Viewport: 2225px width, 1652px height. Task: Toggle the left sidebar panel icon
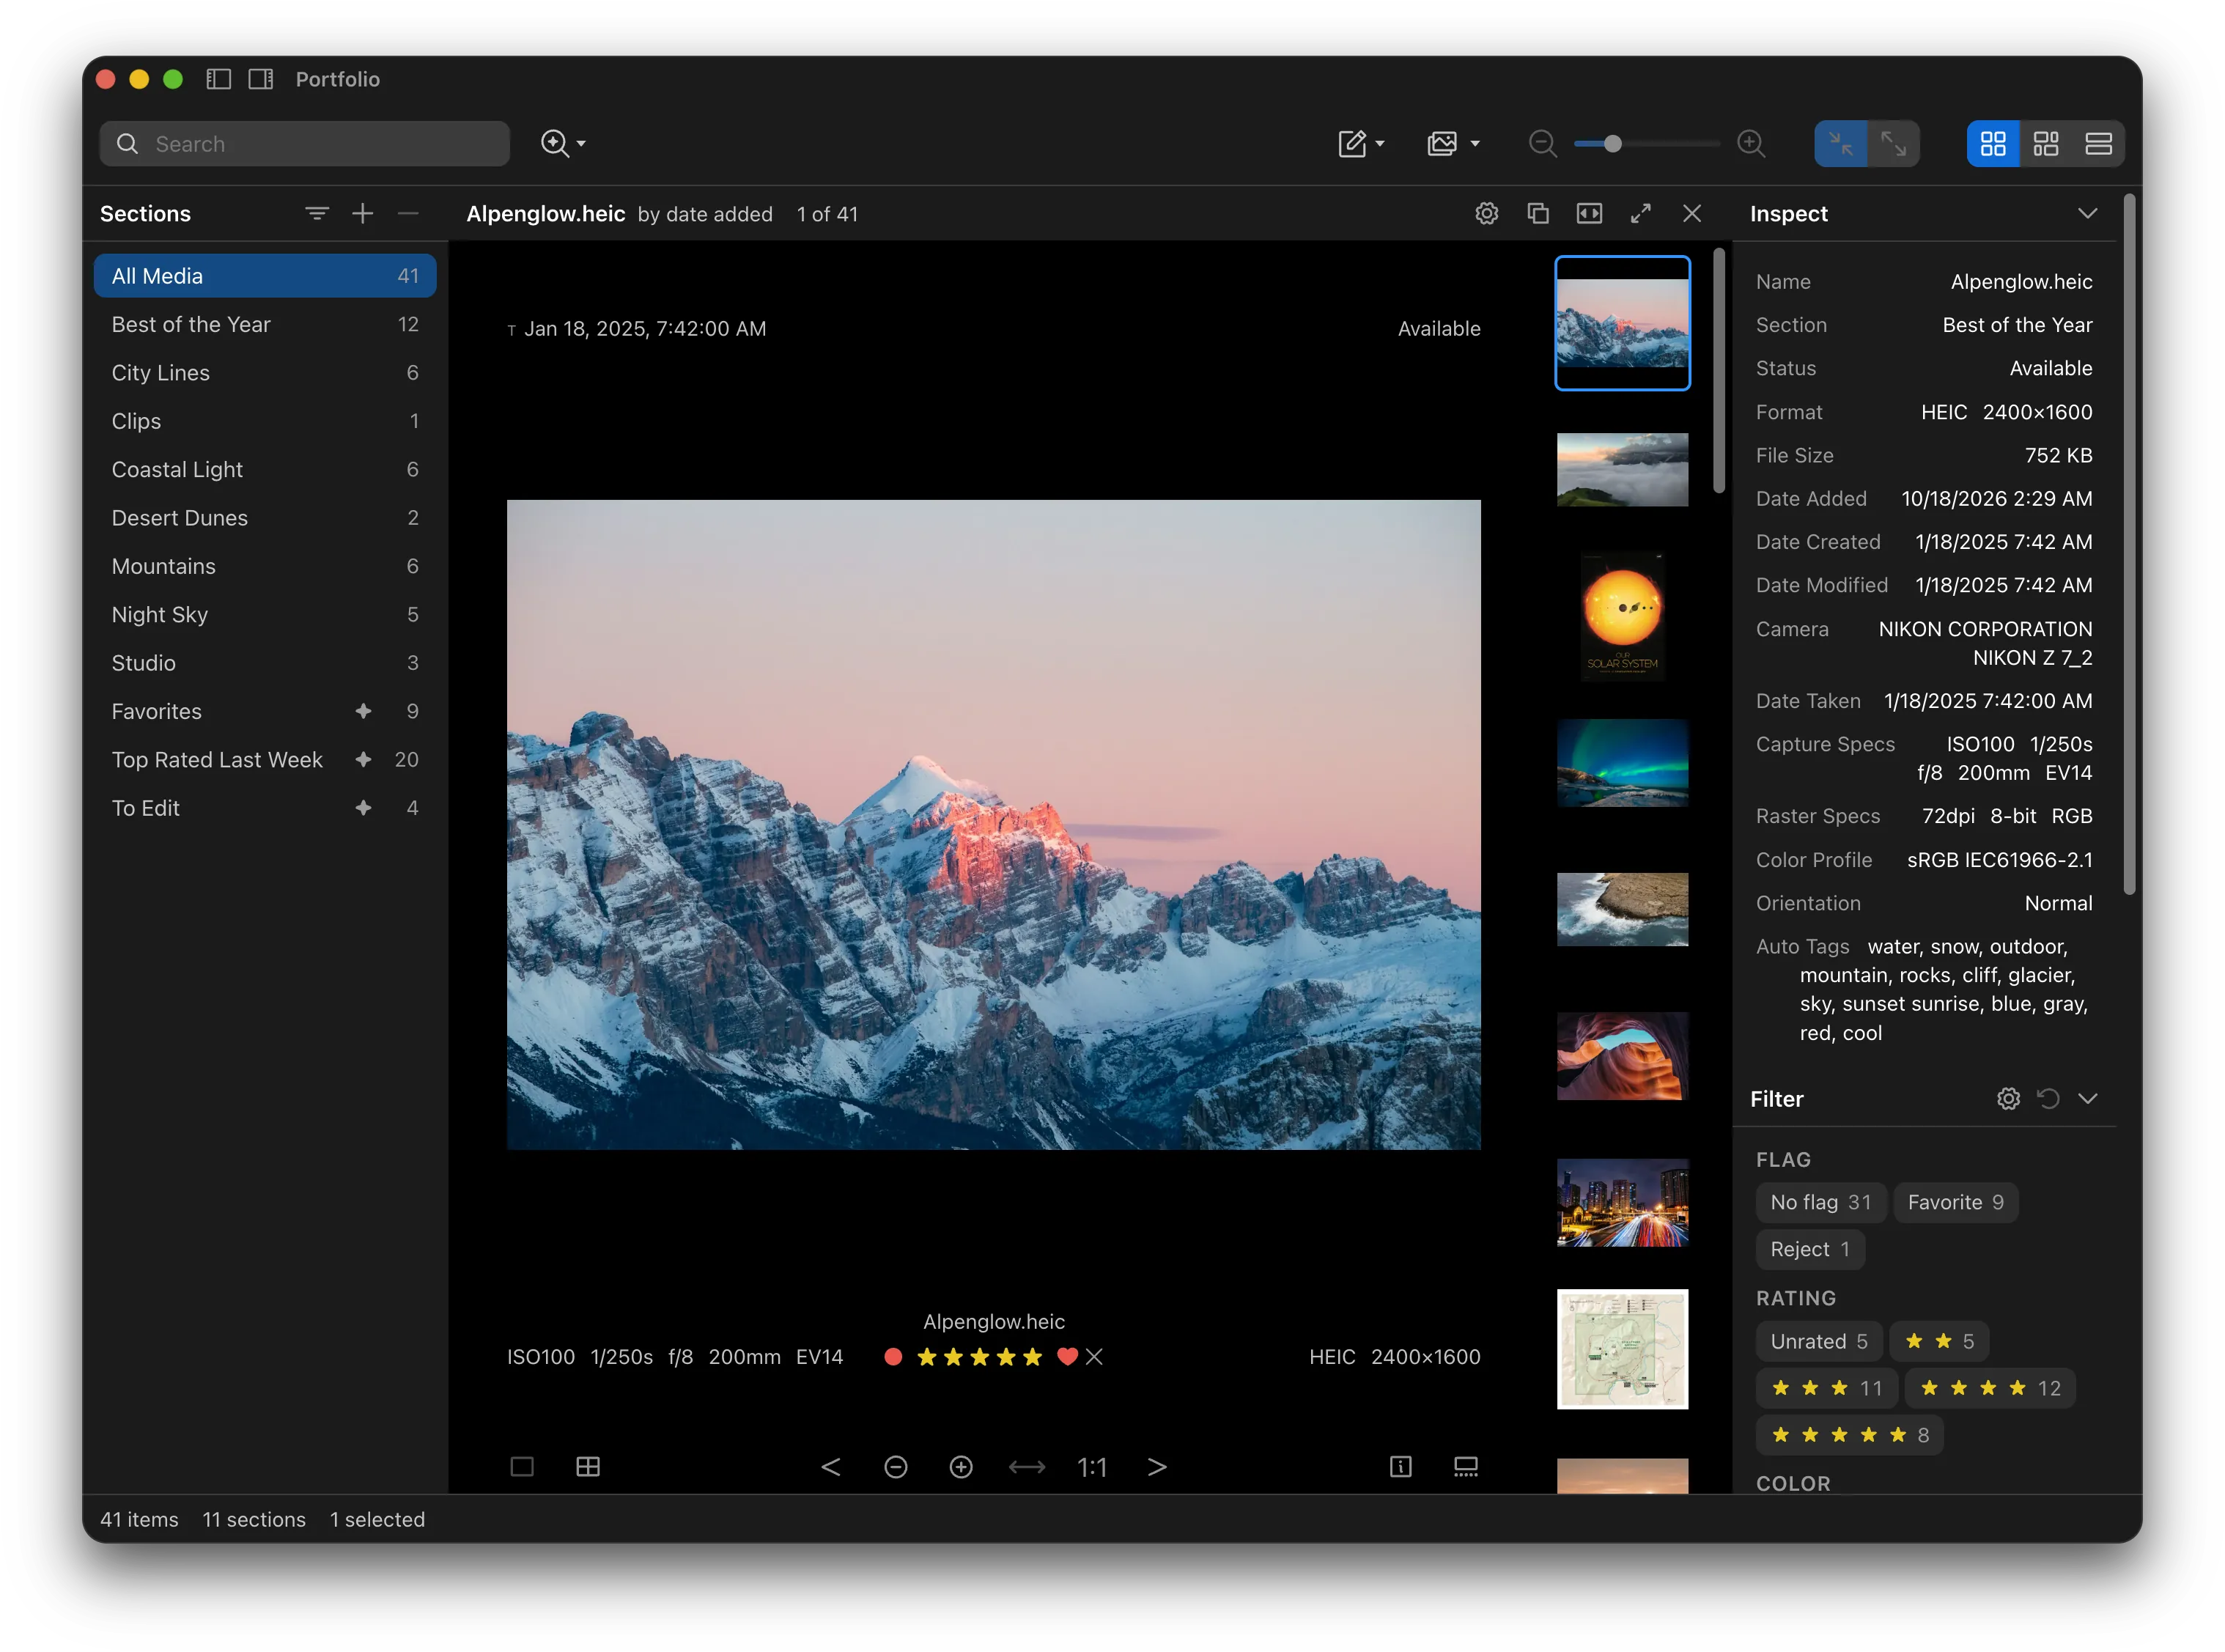(218, 79)
